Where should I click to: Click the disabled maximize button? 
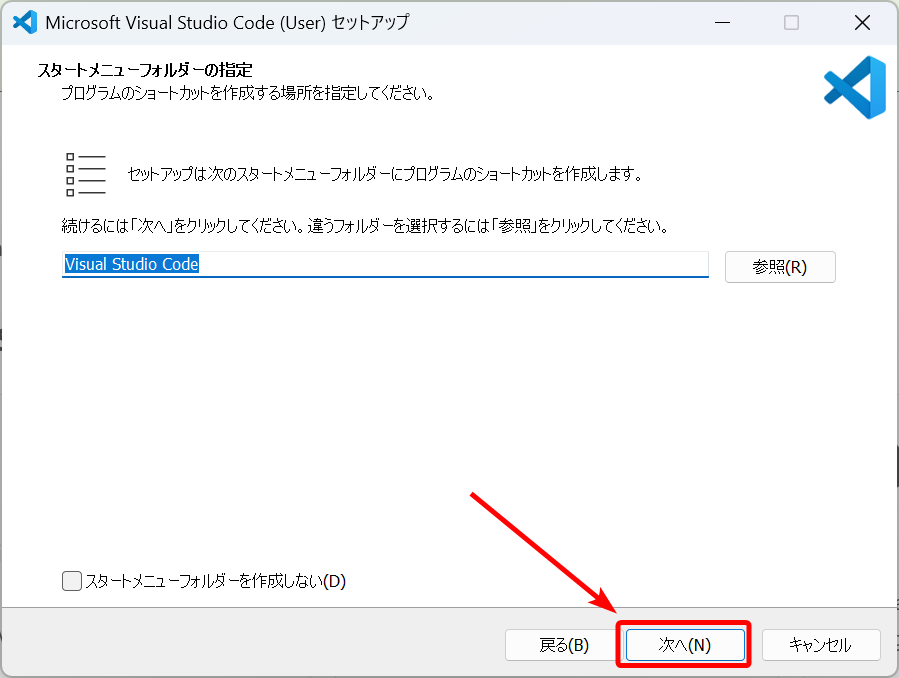(791, 22)
